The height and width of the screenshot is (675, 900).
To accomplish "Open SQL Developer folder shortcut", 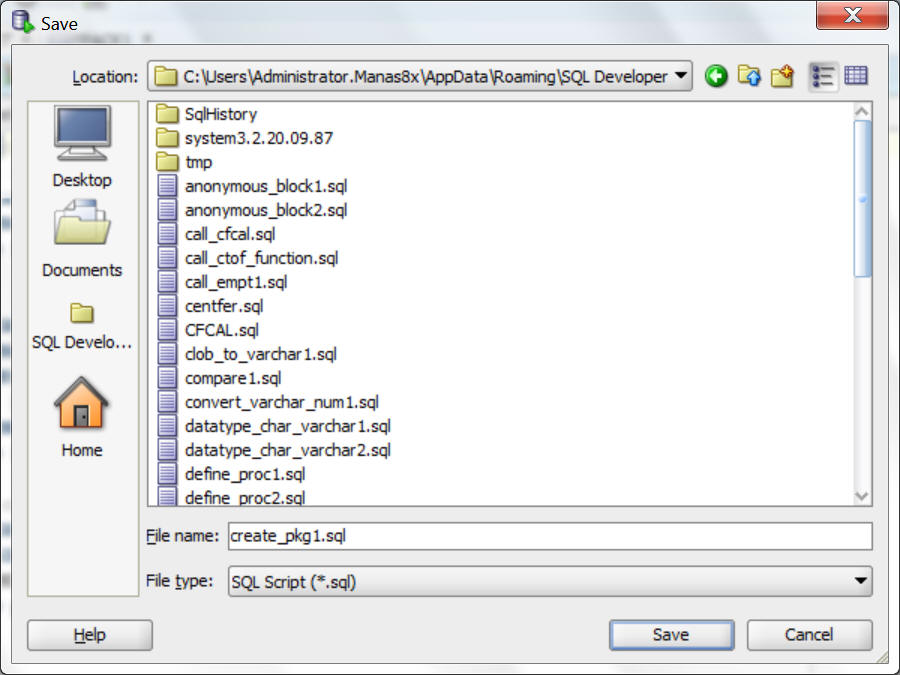I will [82, 326].
